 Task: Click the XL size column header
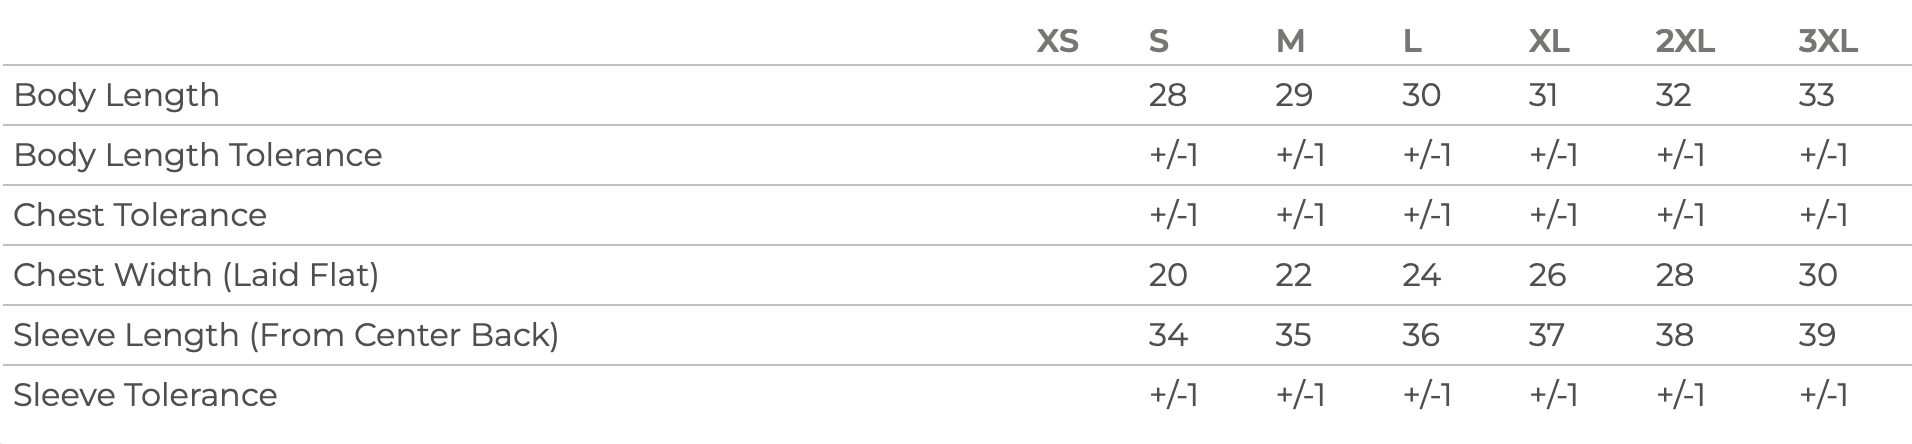coord(1549,41)
